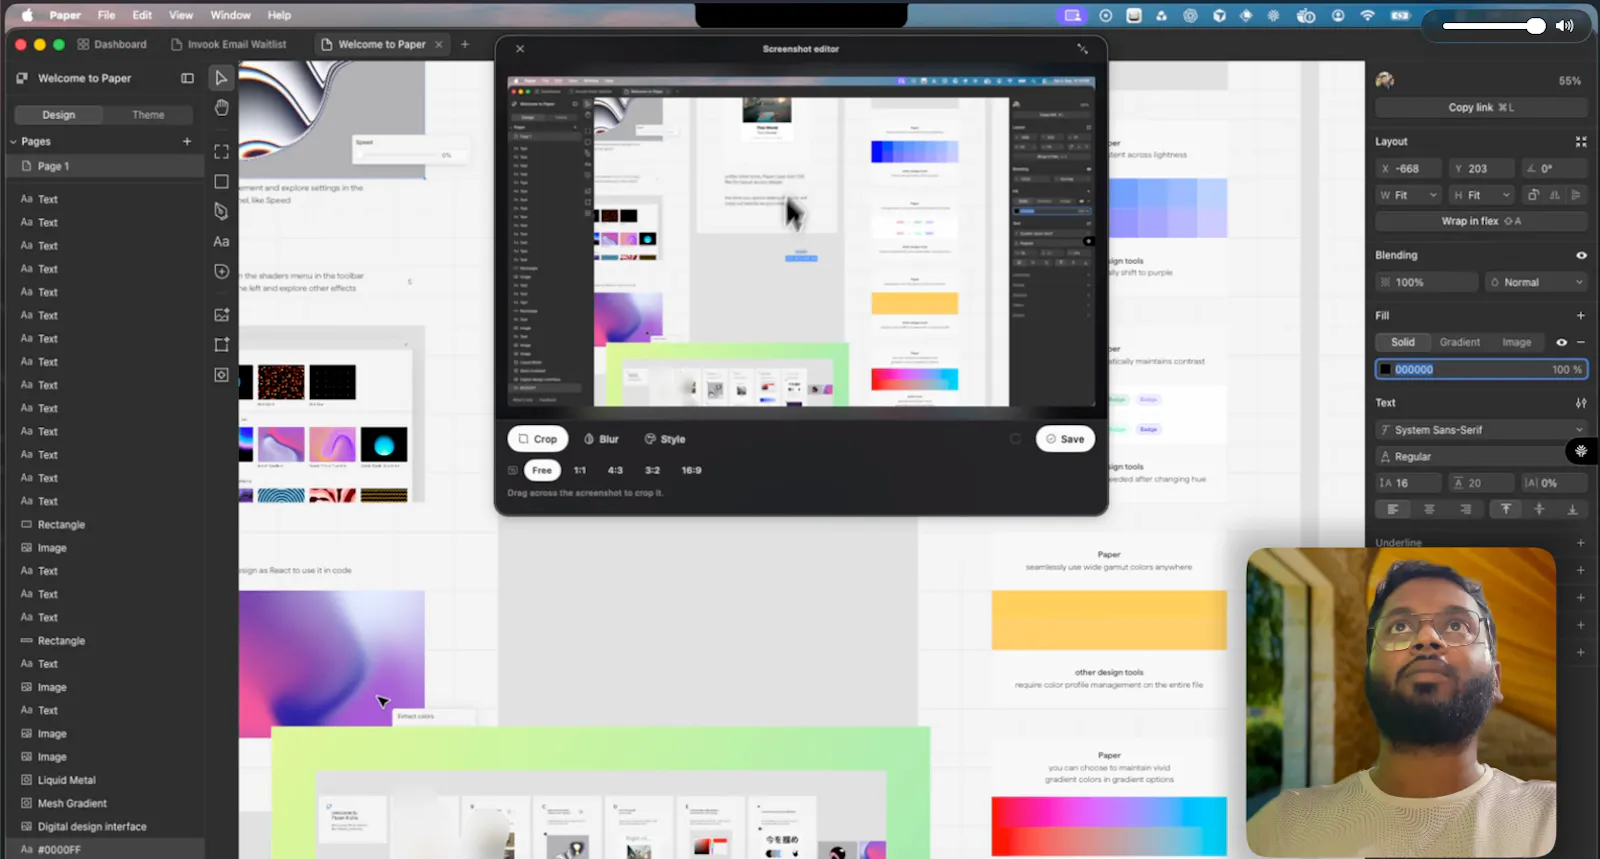Select the Pen tool
Image resolution: width=1600 pixels, height=859 pixels.
221,211
